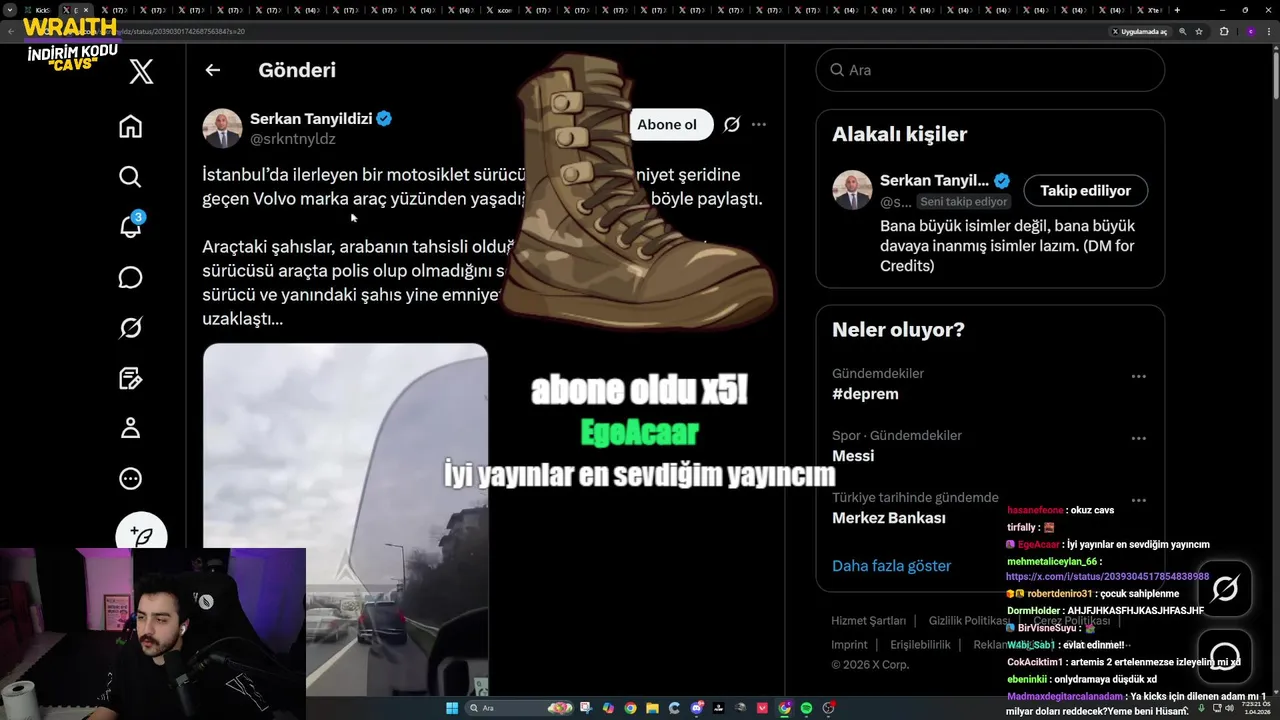Click the Abone ol subscribe button

(667, 125)
